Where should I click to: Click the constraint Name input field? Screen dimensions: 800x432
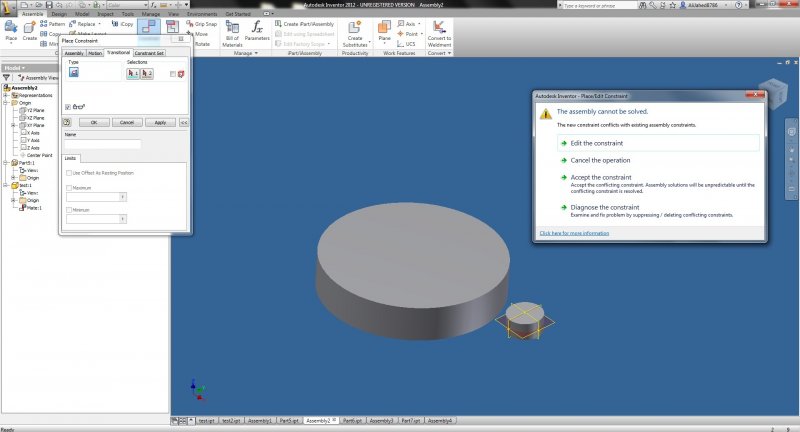point(102,145)
